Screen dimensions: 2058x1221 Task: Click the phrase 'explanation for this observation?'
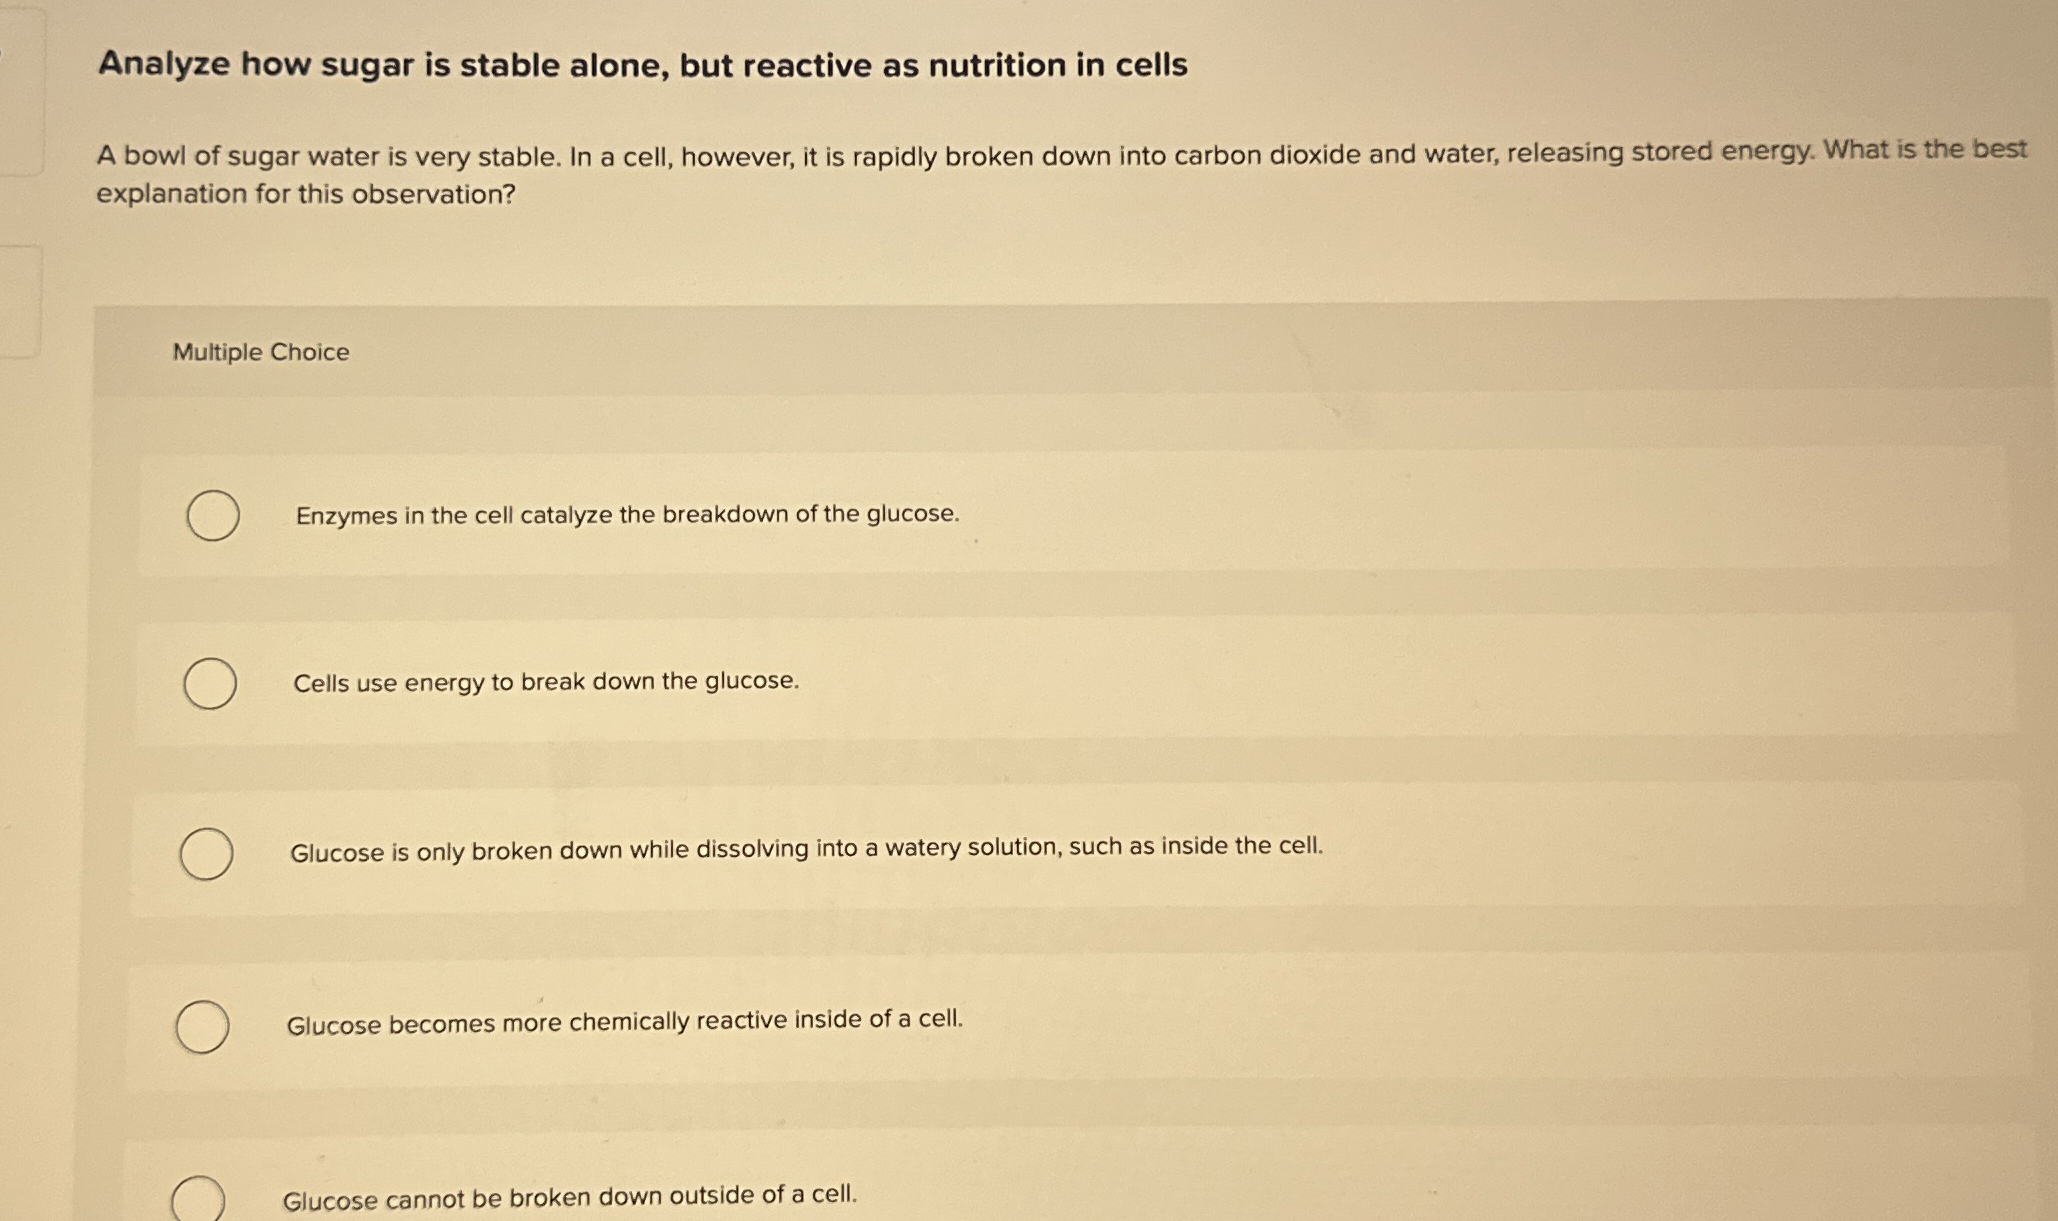(306, 194)
